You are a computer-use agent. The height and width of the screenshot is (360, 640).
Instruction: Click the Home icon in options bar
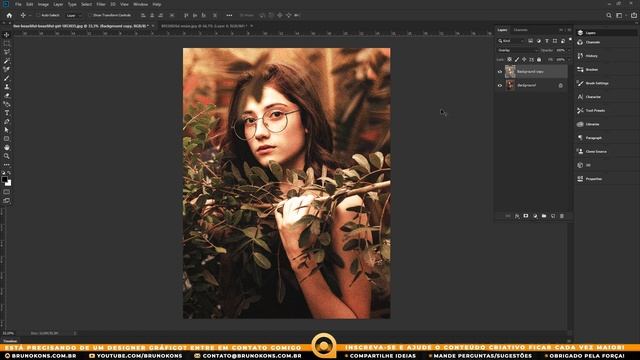coord(9,15)
